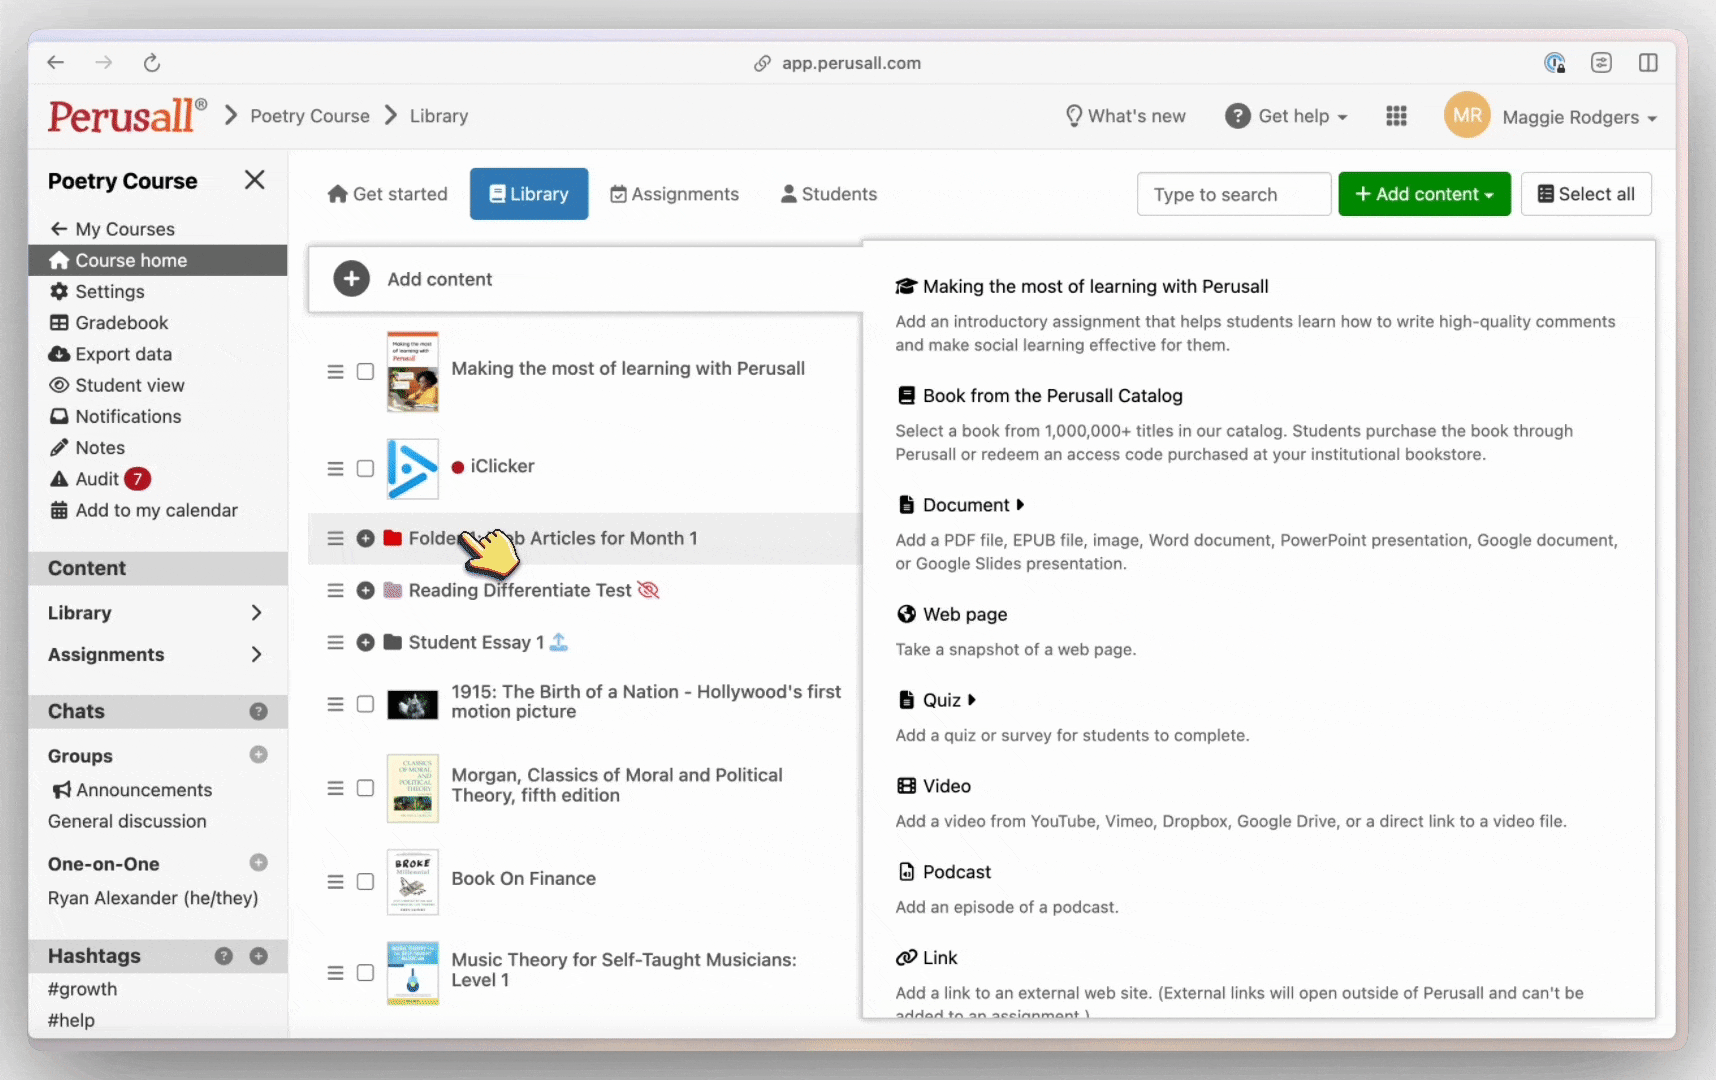
Task: Open the apps grid icon in the header
Action: 1396,116
